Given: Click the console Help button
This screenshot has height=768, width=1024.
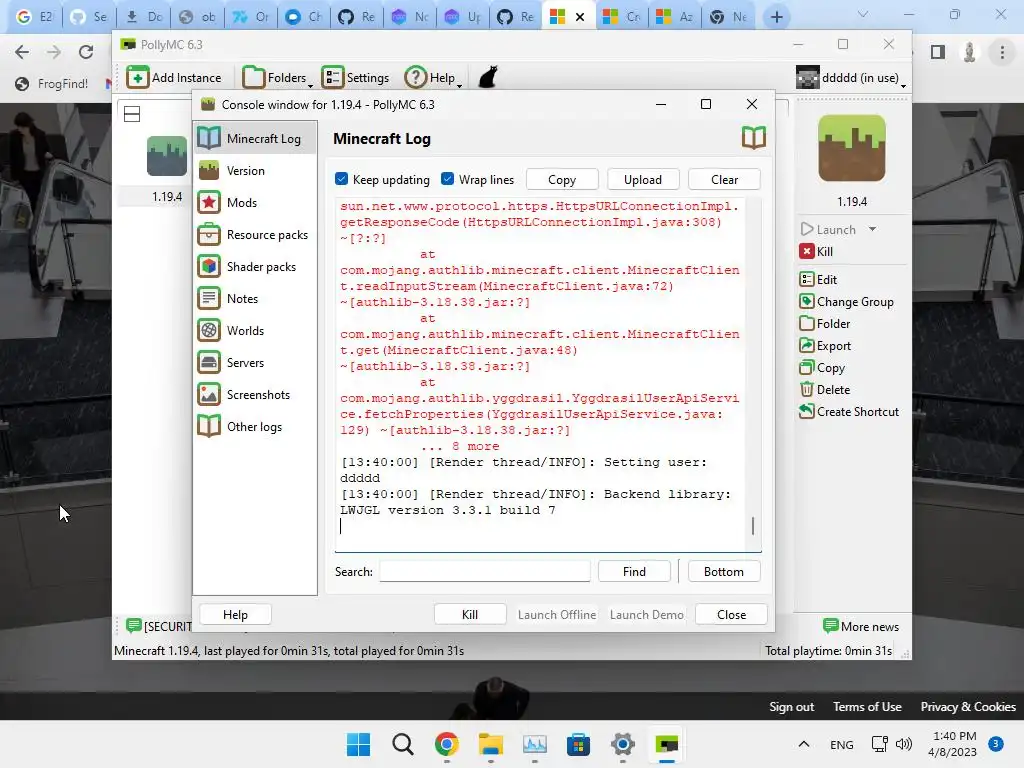Looking at the screenshot, I should pos(235,615).
